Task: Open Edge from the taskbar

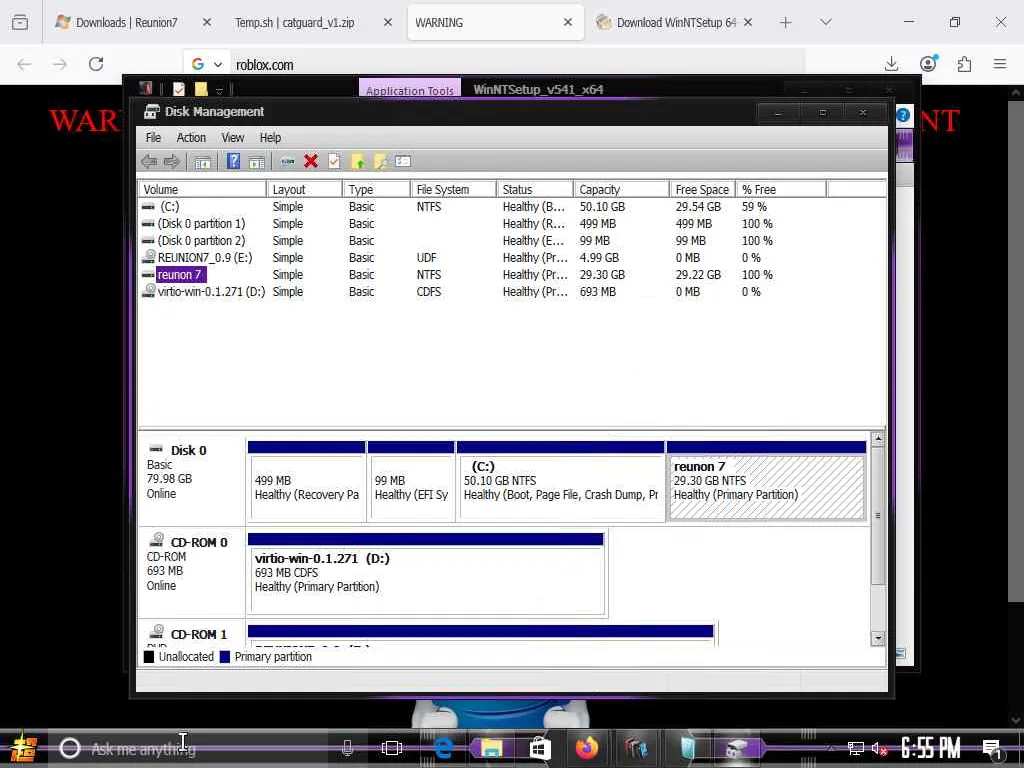Action: 443,748
